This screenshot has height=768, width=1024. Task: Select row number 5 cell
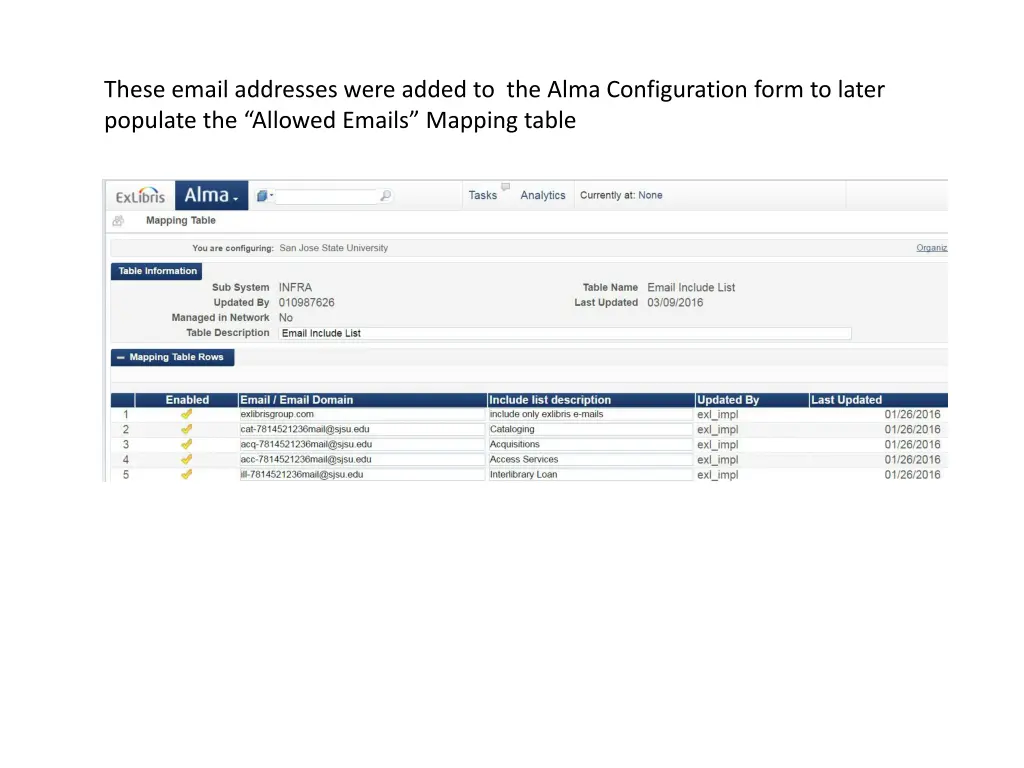[125, 475]
